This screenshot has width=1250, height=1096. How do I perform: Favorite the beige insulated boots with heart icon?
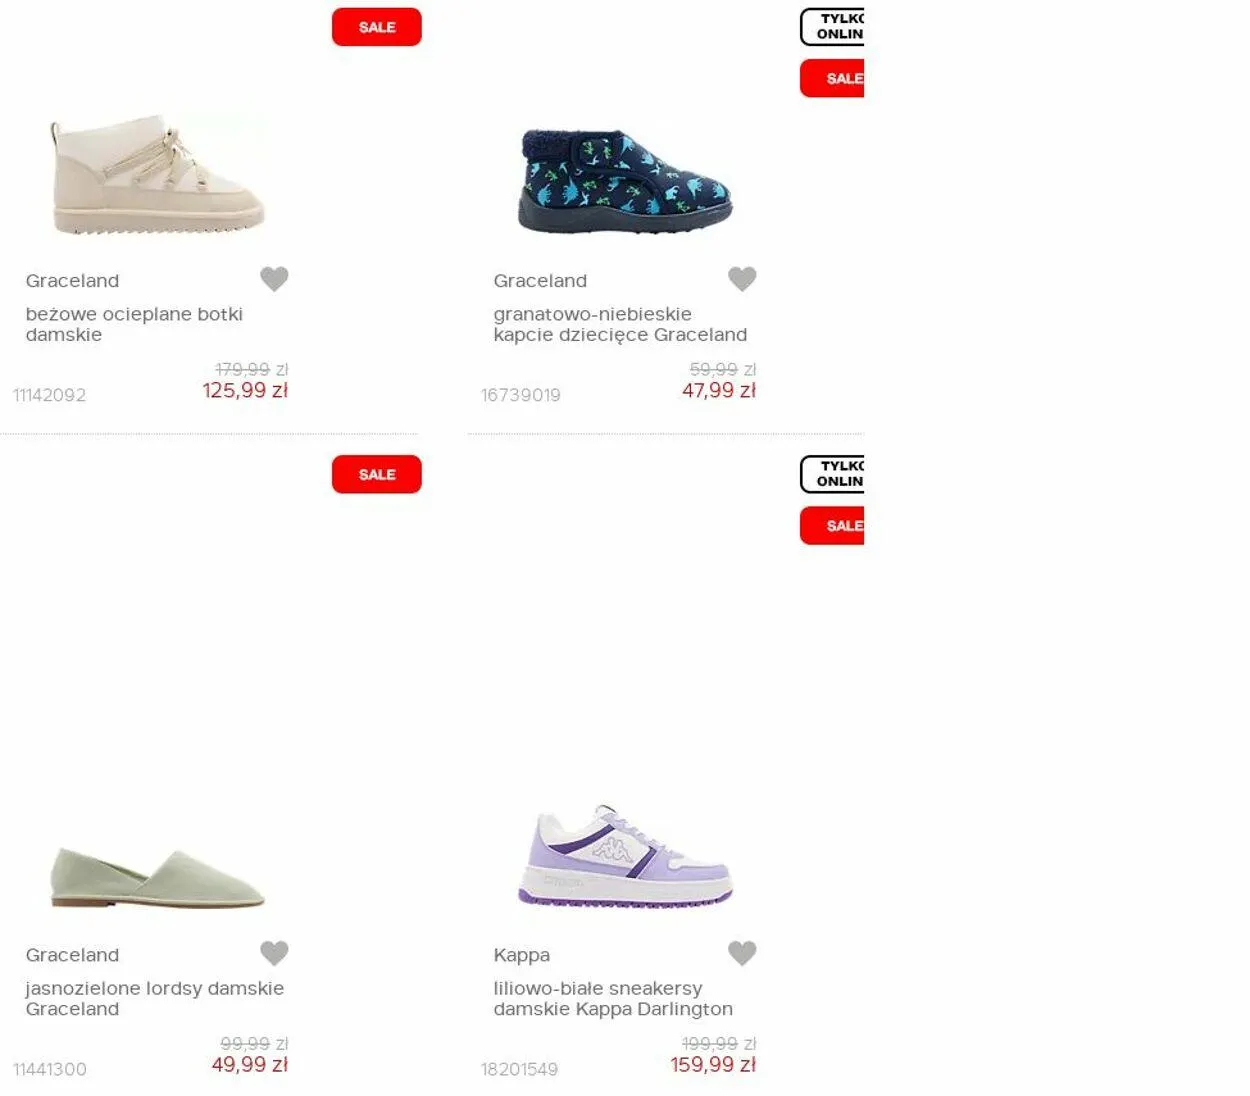click(x=274, y=279)
